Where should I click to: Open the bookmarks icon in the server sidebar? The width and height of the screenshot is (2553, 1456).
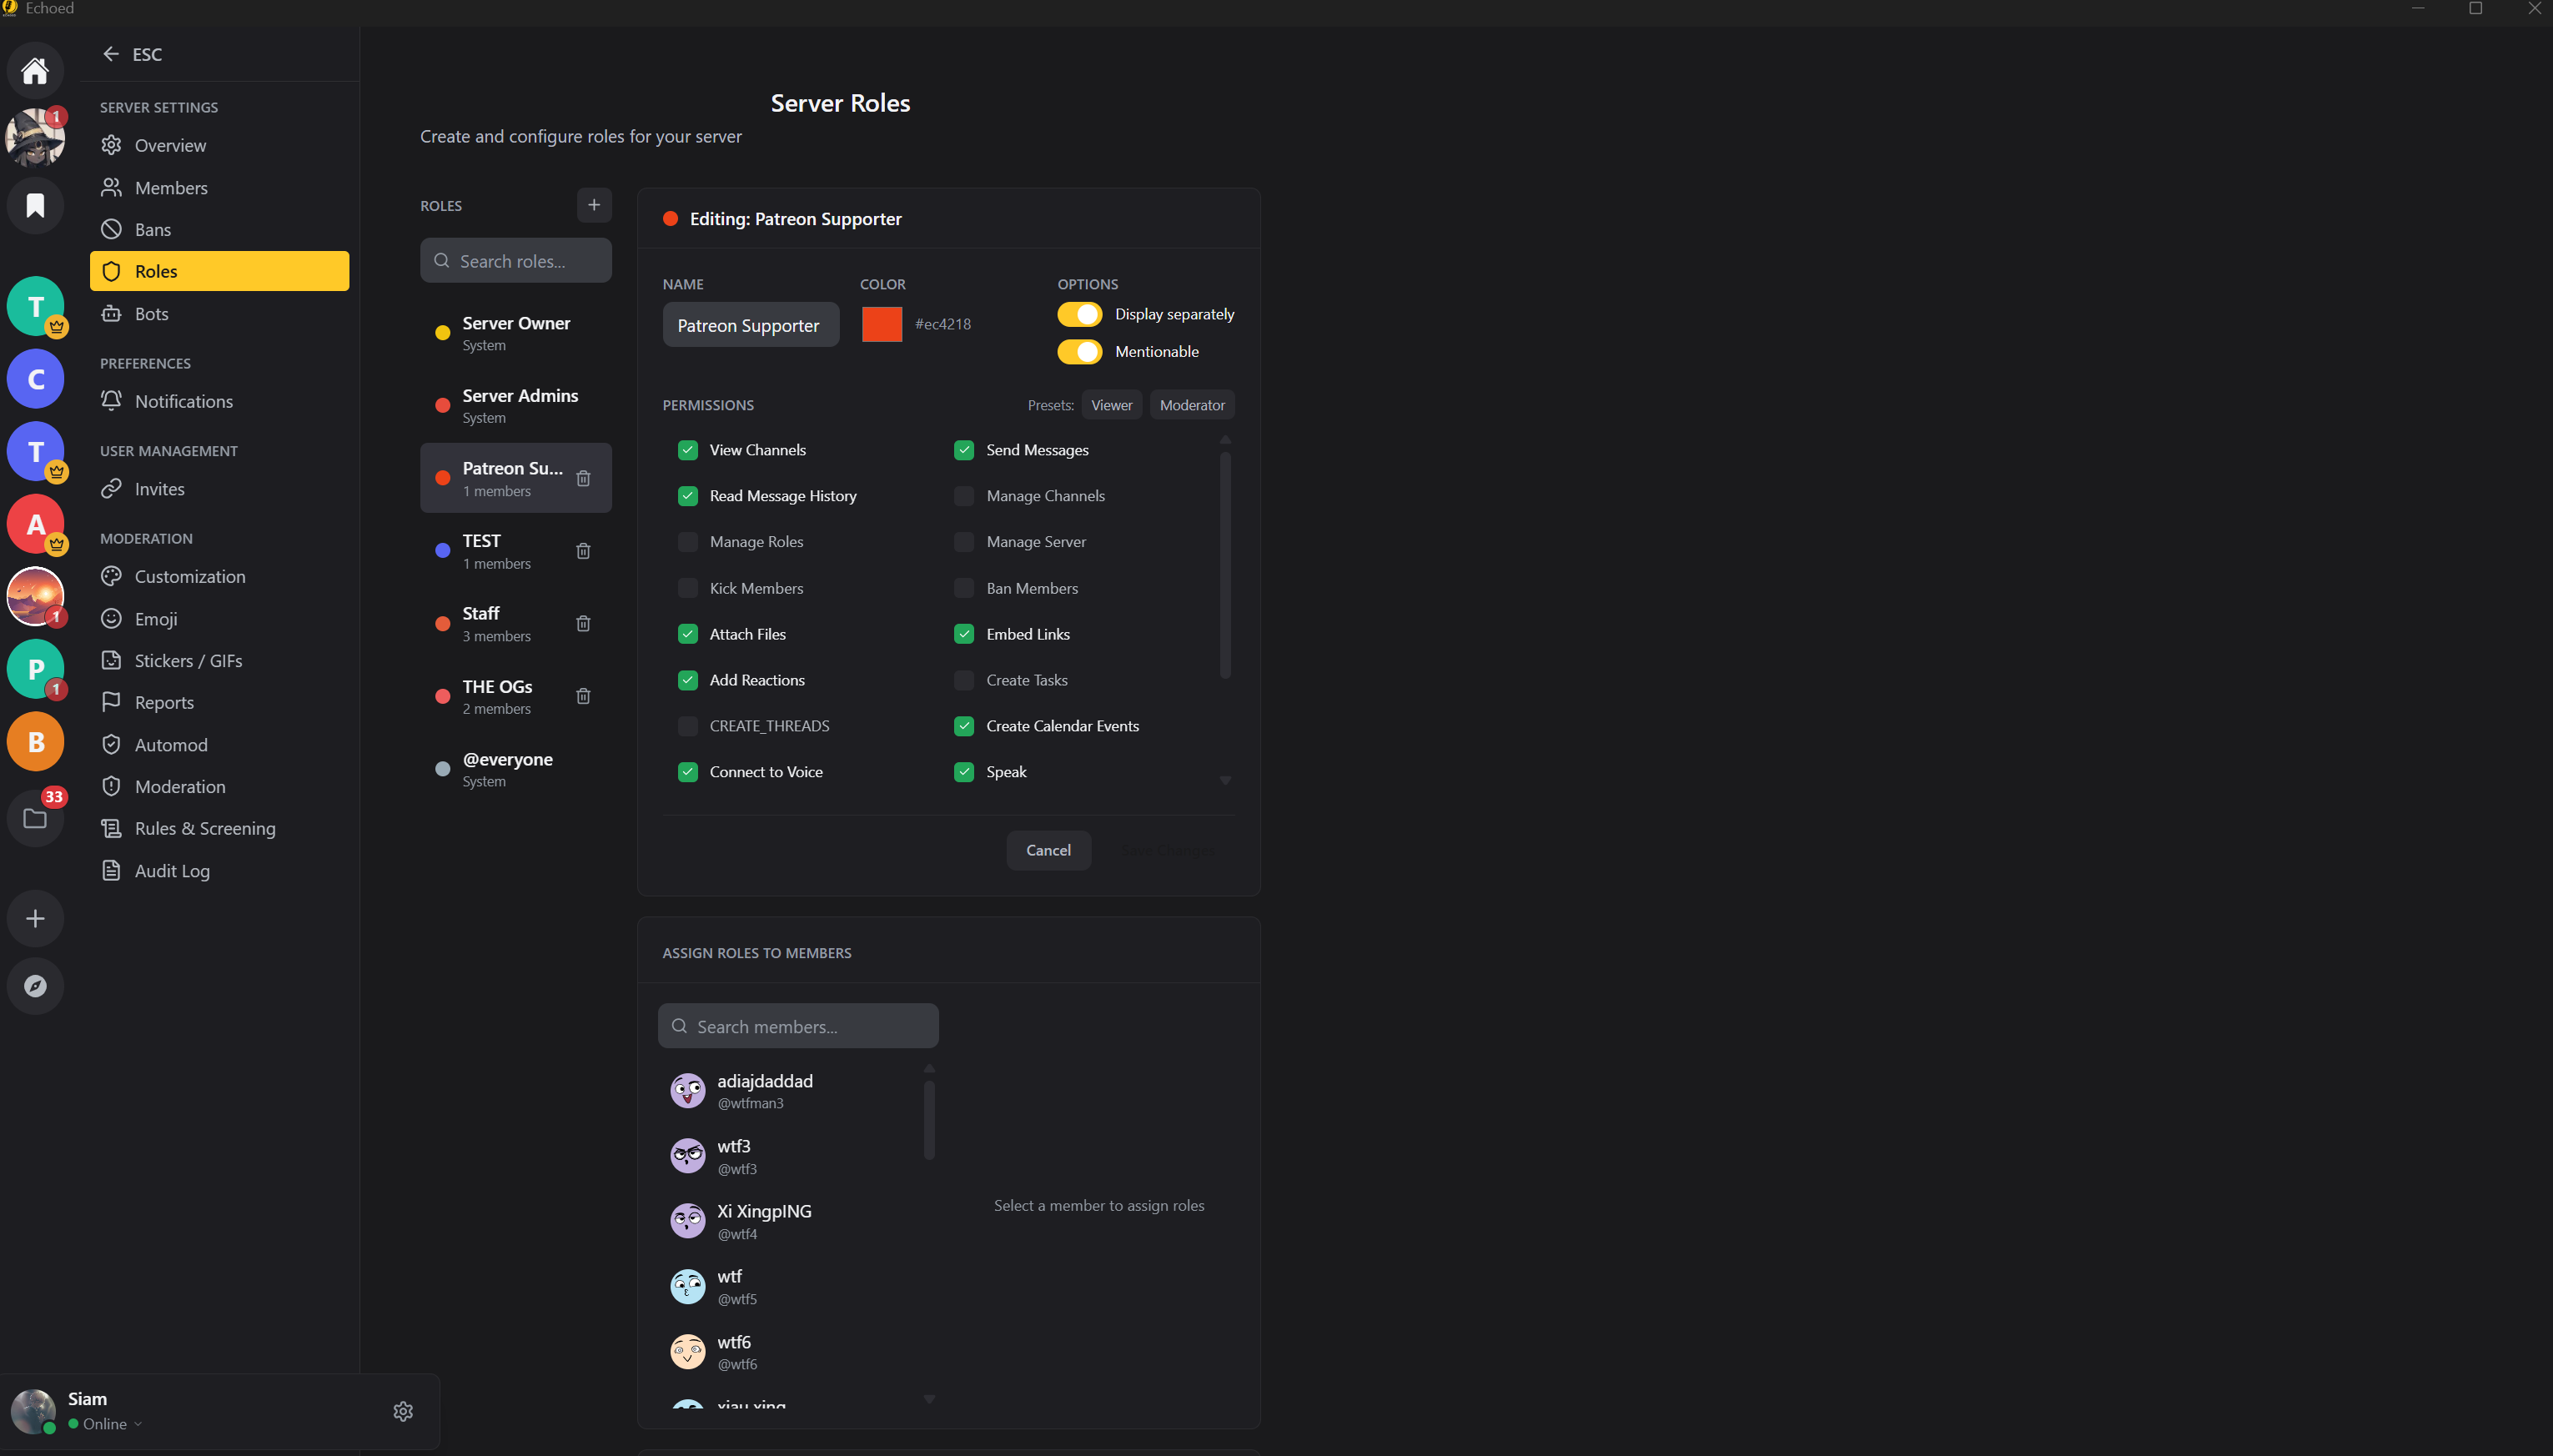pos(35,205)
